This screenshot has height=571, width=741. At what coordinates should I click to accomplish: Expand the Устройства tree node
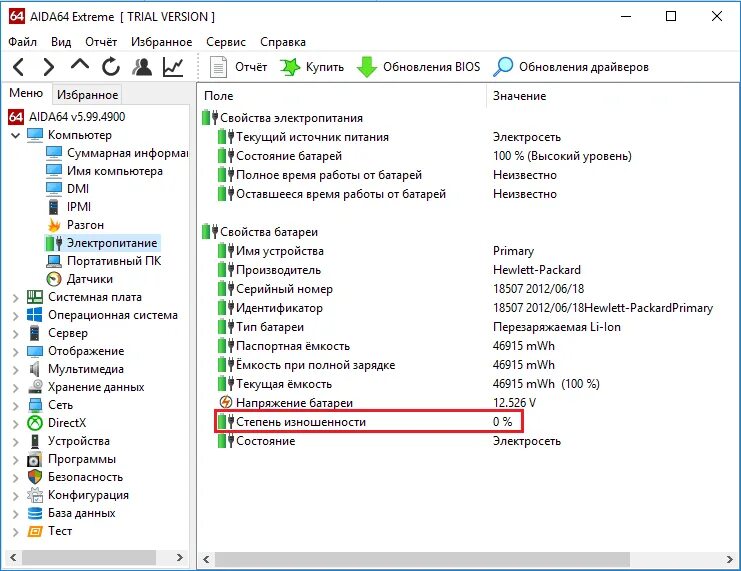(x=16, y=441)
